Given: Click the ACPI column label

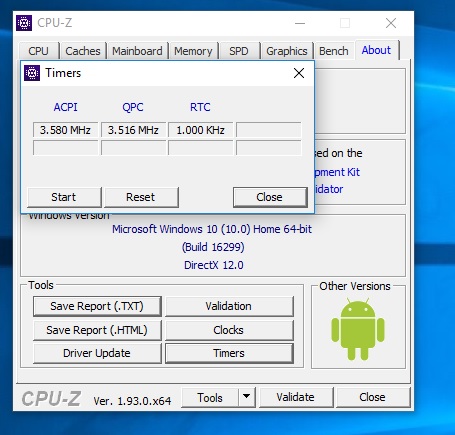Looking at the screenshot, I should click(x=65, y=107).
